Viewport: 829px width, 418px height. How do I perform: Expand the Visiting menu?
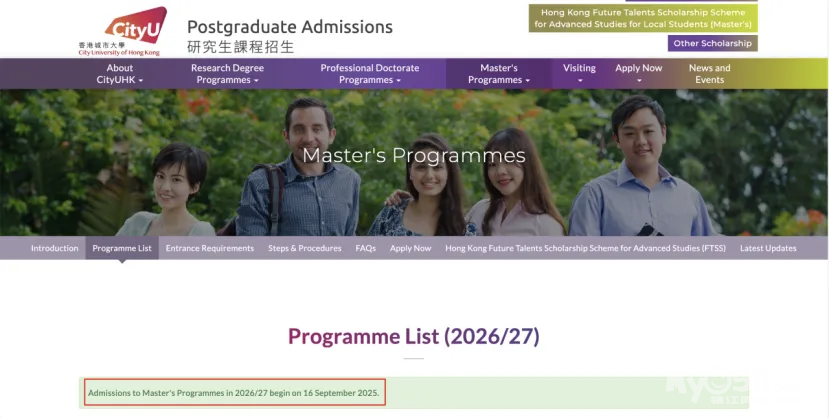coord(579,74)
